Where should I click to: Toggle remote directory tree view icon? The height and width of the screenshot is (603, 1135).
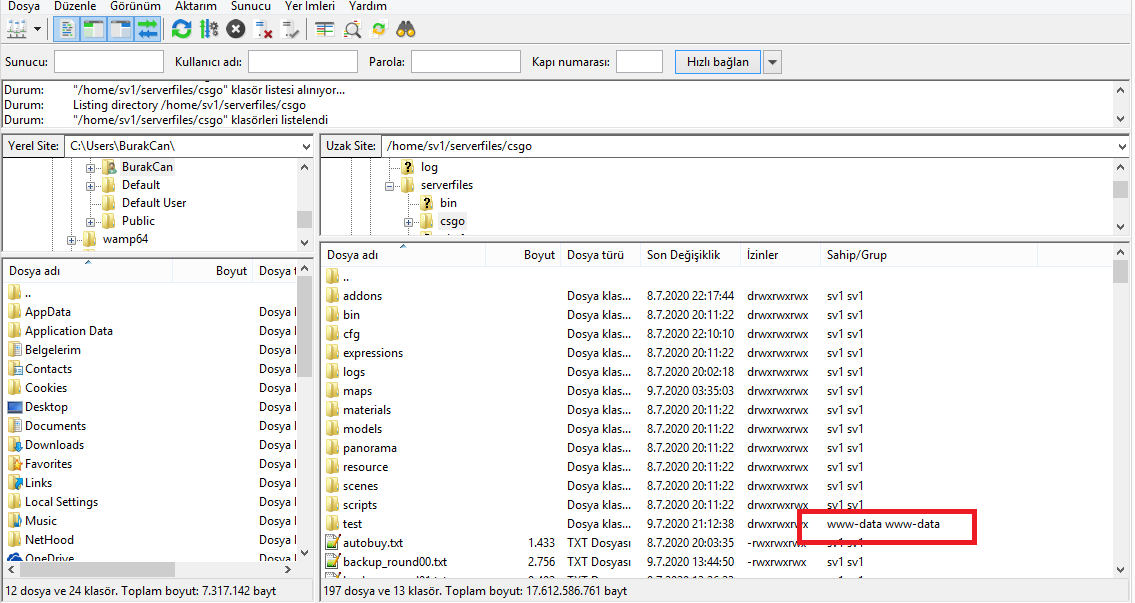coord(120,30)
